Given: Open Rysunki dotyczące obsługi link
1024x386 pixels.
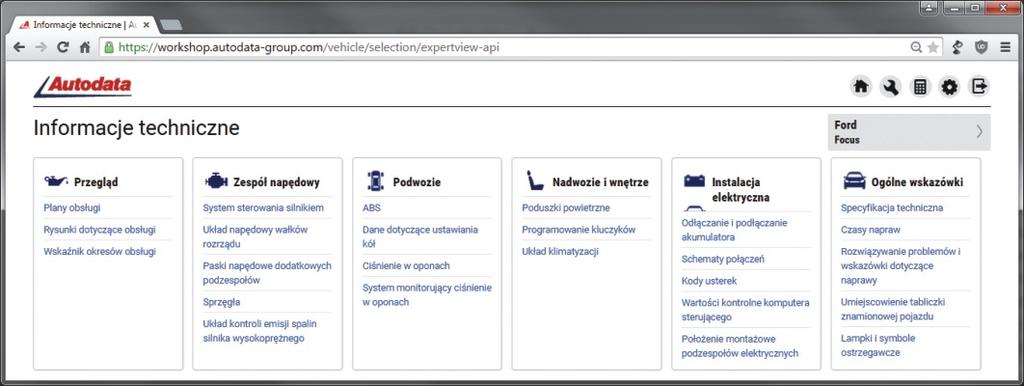Looking at the screenshot, I should 99,230.
